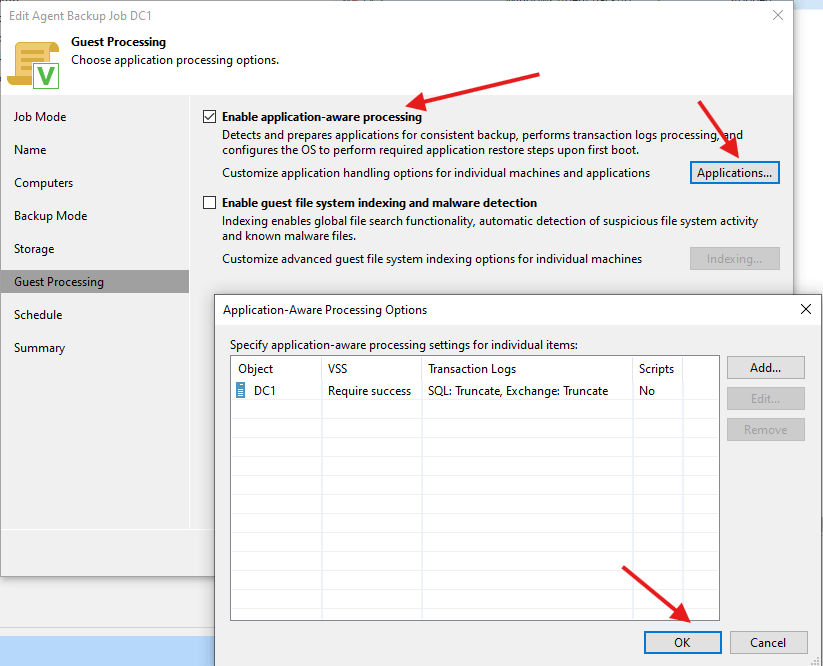Viewport: 823px width, 666px height.
Task: Cancel the processing options dialog
Action: click(x=767, y=643)
